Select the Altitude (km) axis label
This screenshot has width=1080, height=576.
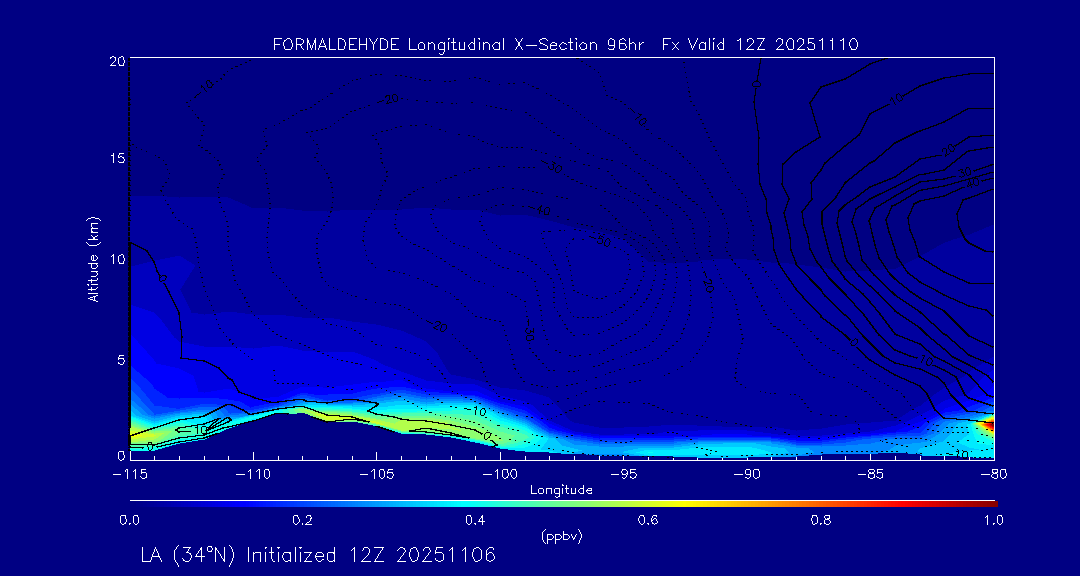click(92, 258)
